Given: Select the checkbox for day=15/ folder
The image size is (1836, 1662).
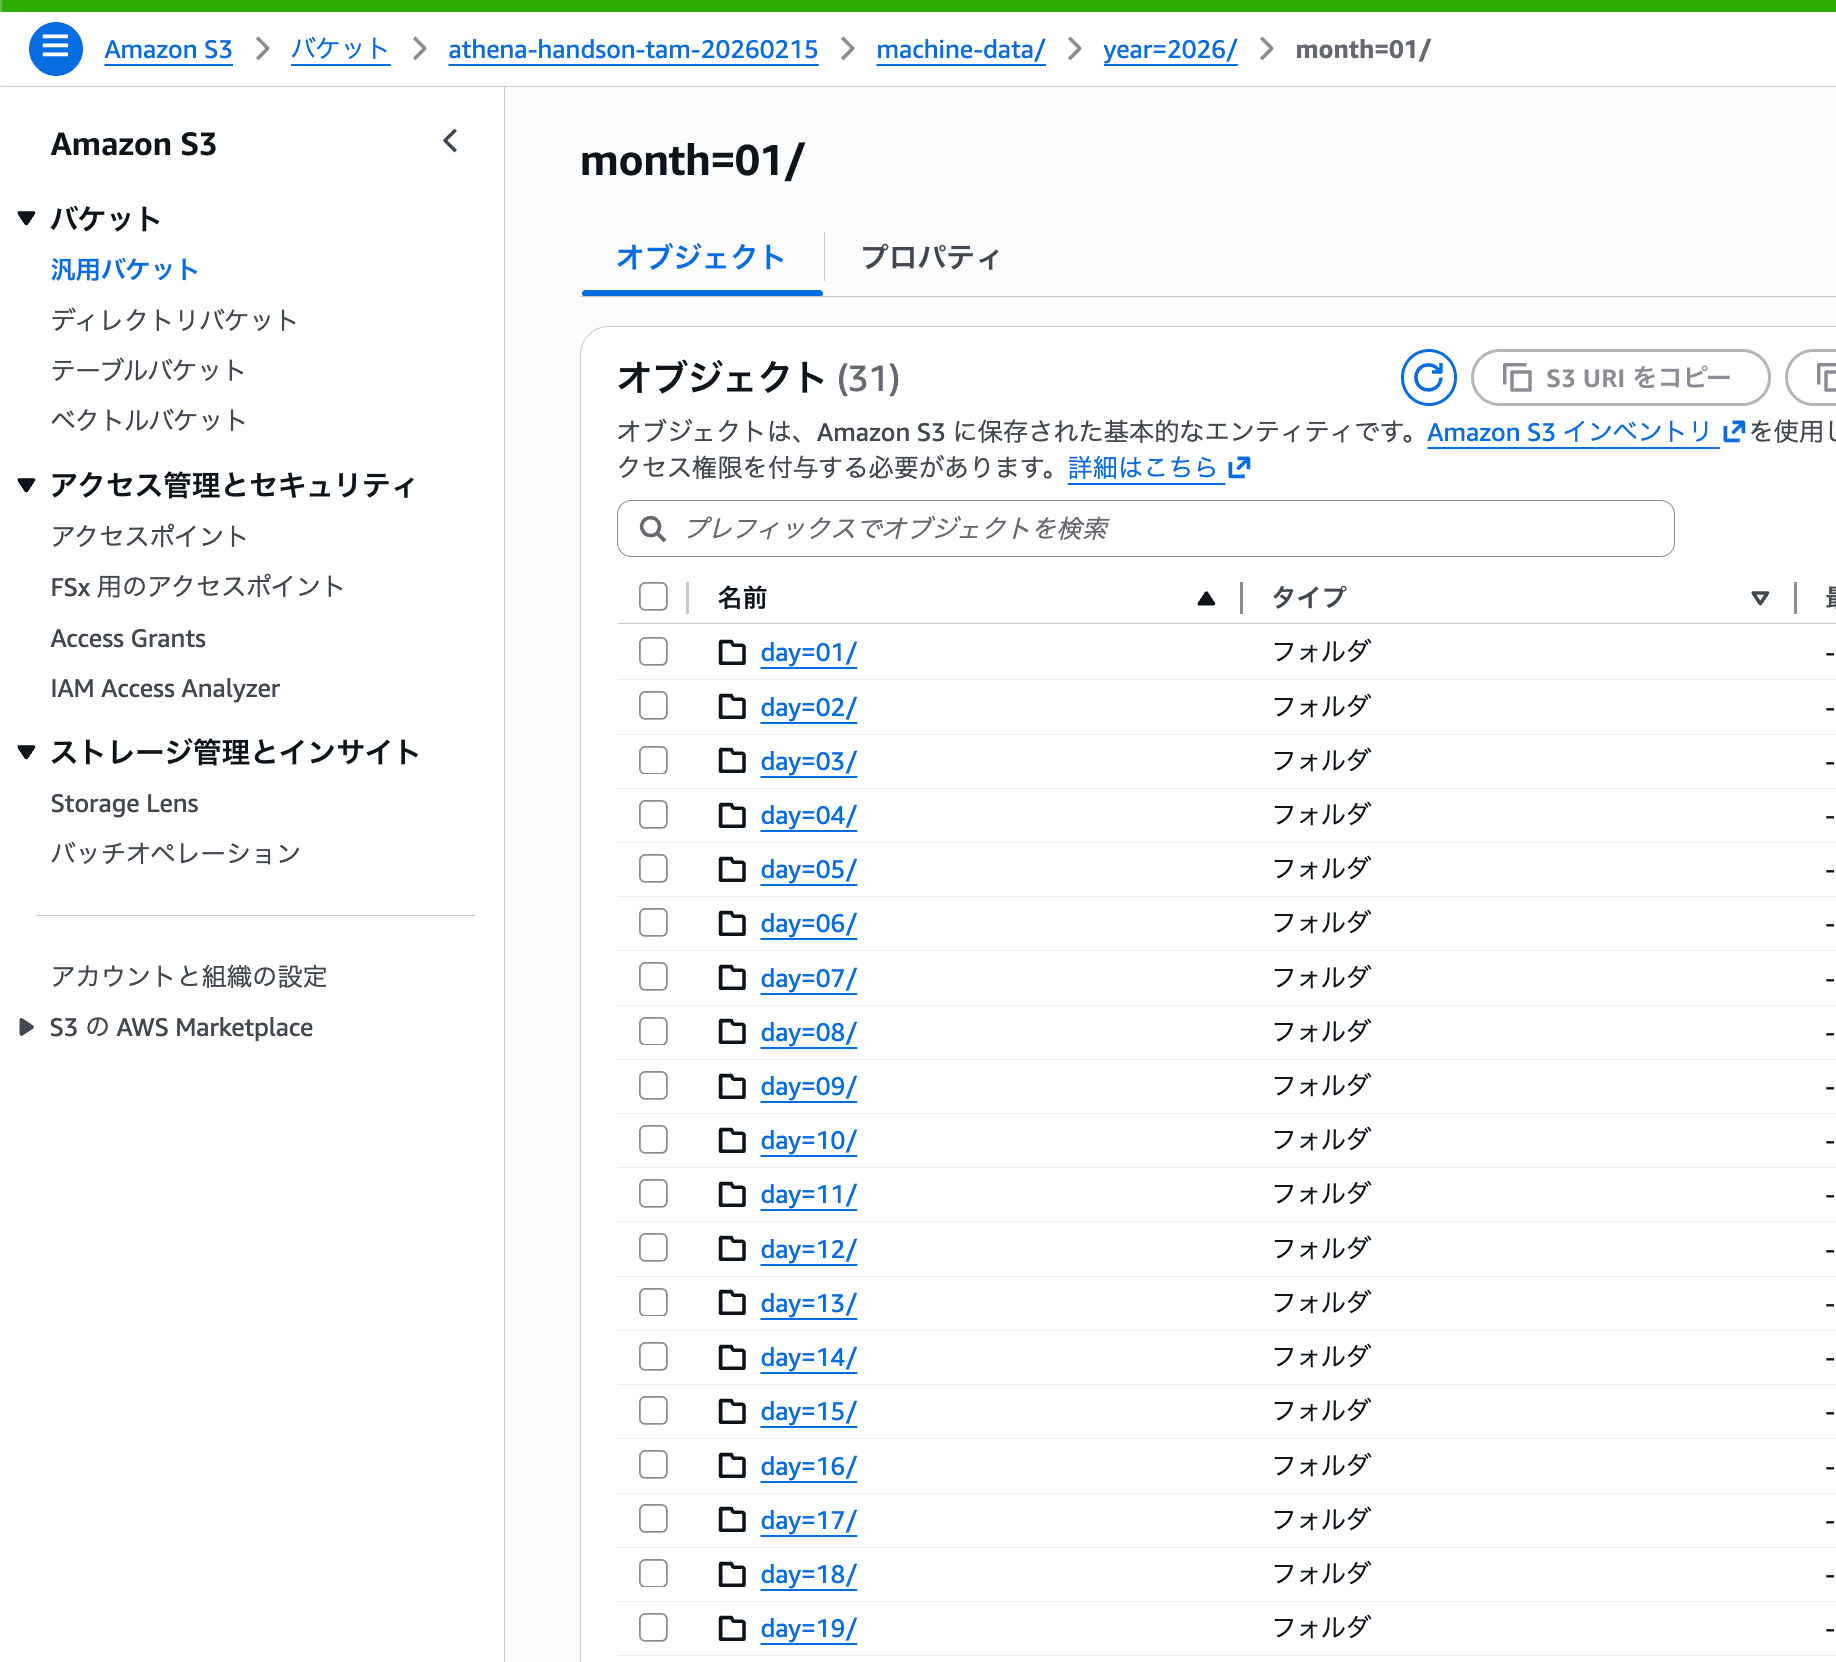Looking at the screenshot, I should 653,1411.
